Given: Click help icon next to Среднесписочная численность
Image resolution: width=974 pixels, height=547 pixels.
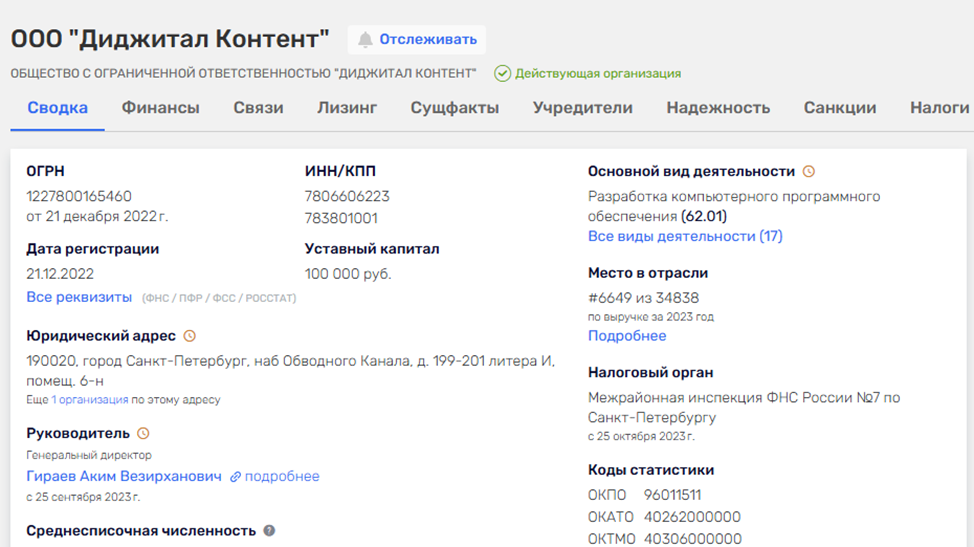Looking at the screenshot, I should pos(269,531).
